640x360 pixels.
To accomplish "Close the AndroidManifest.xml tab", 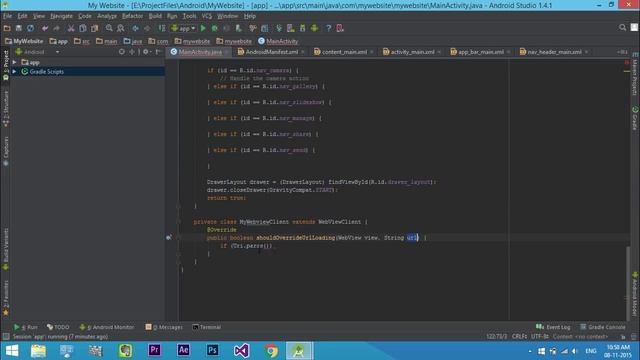I will pyautogui.click(x=302, y=52).
